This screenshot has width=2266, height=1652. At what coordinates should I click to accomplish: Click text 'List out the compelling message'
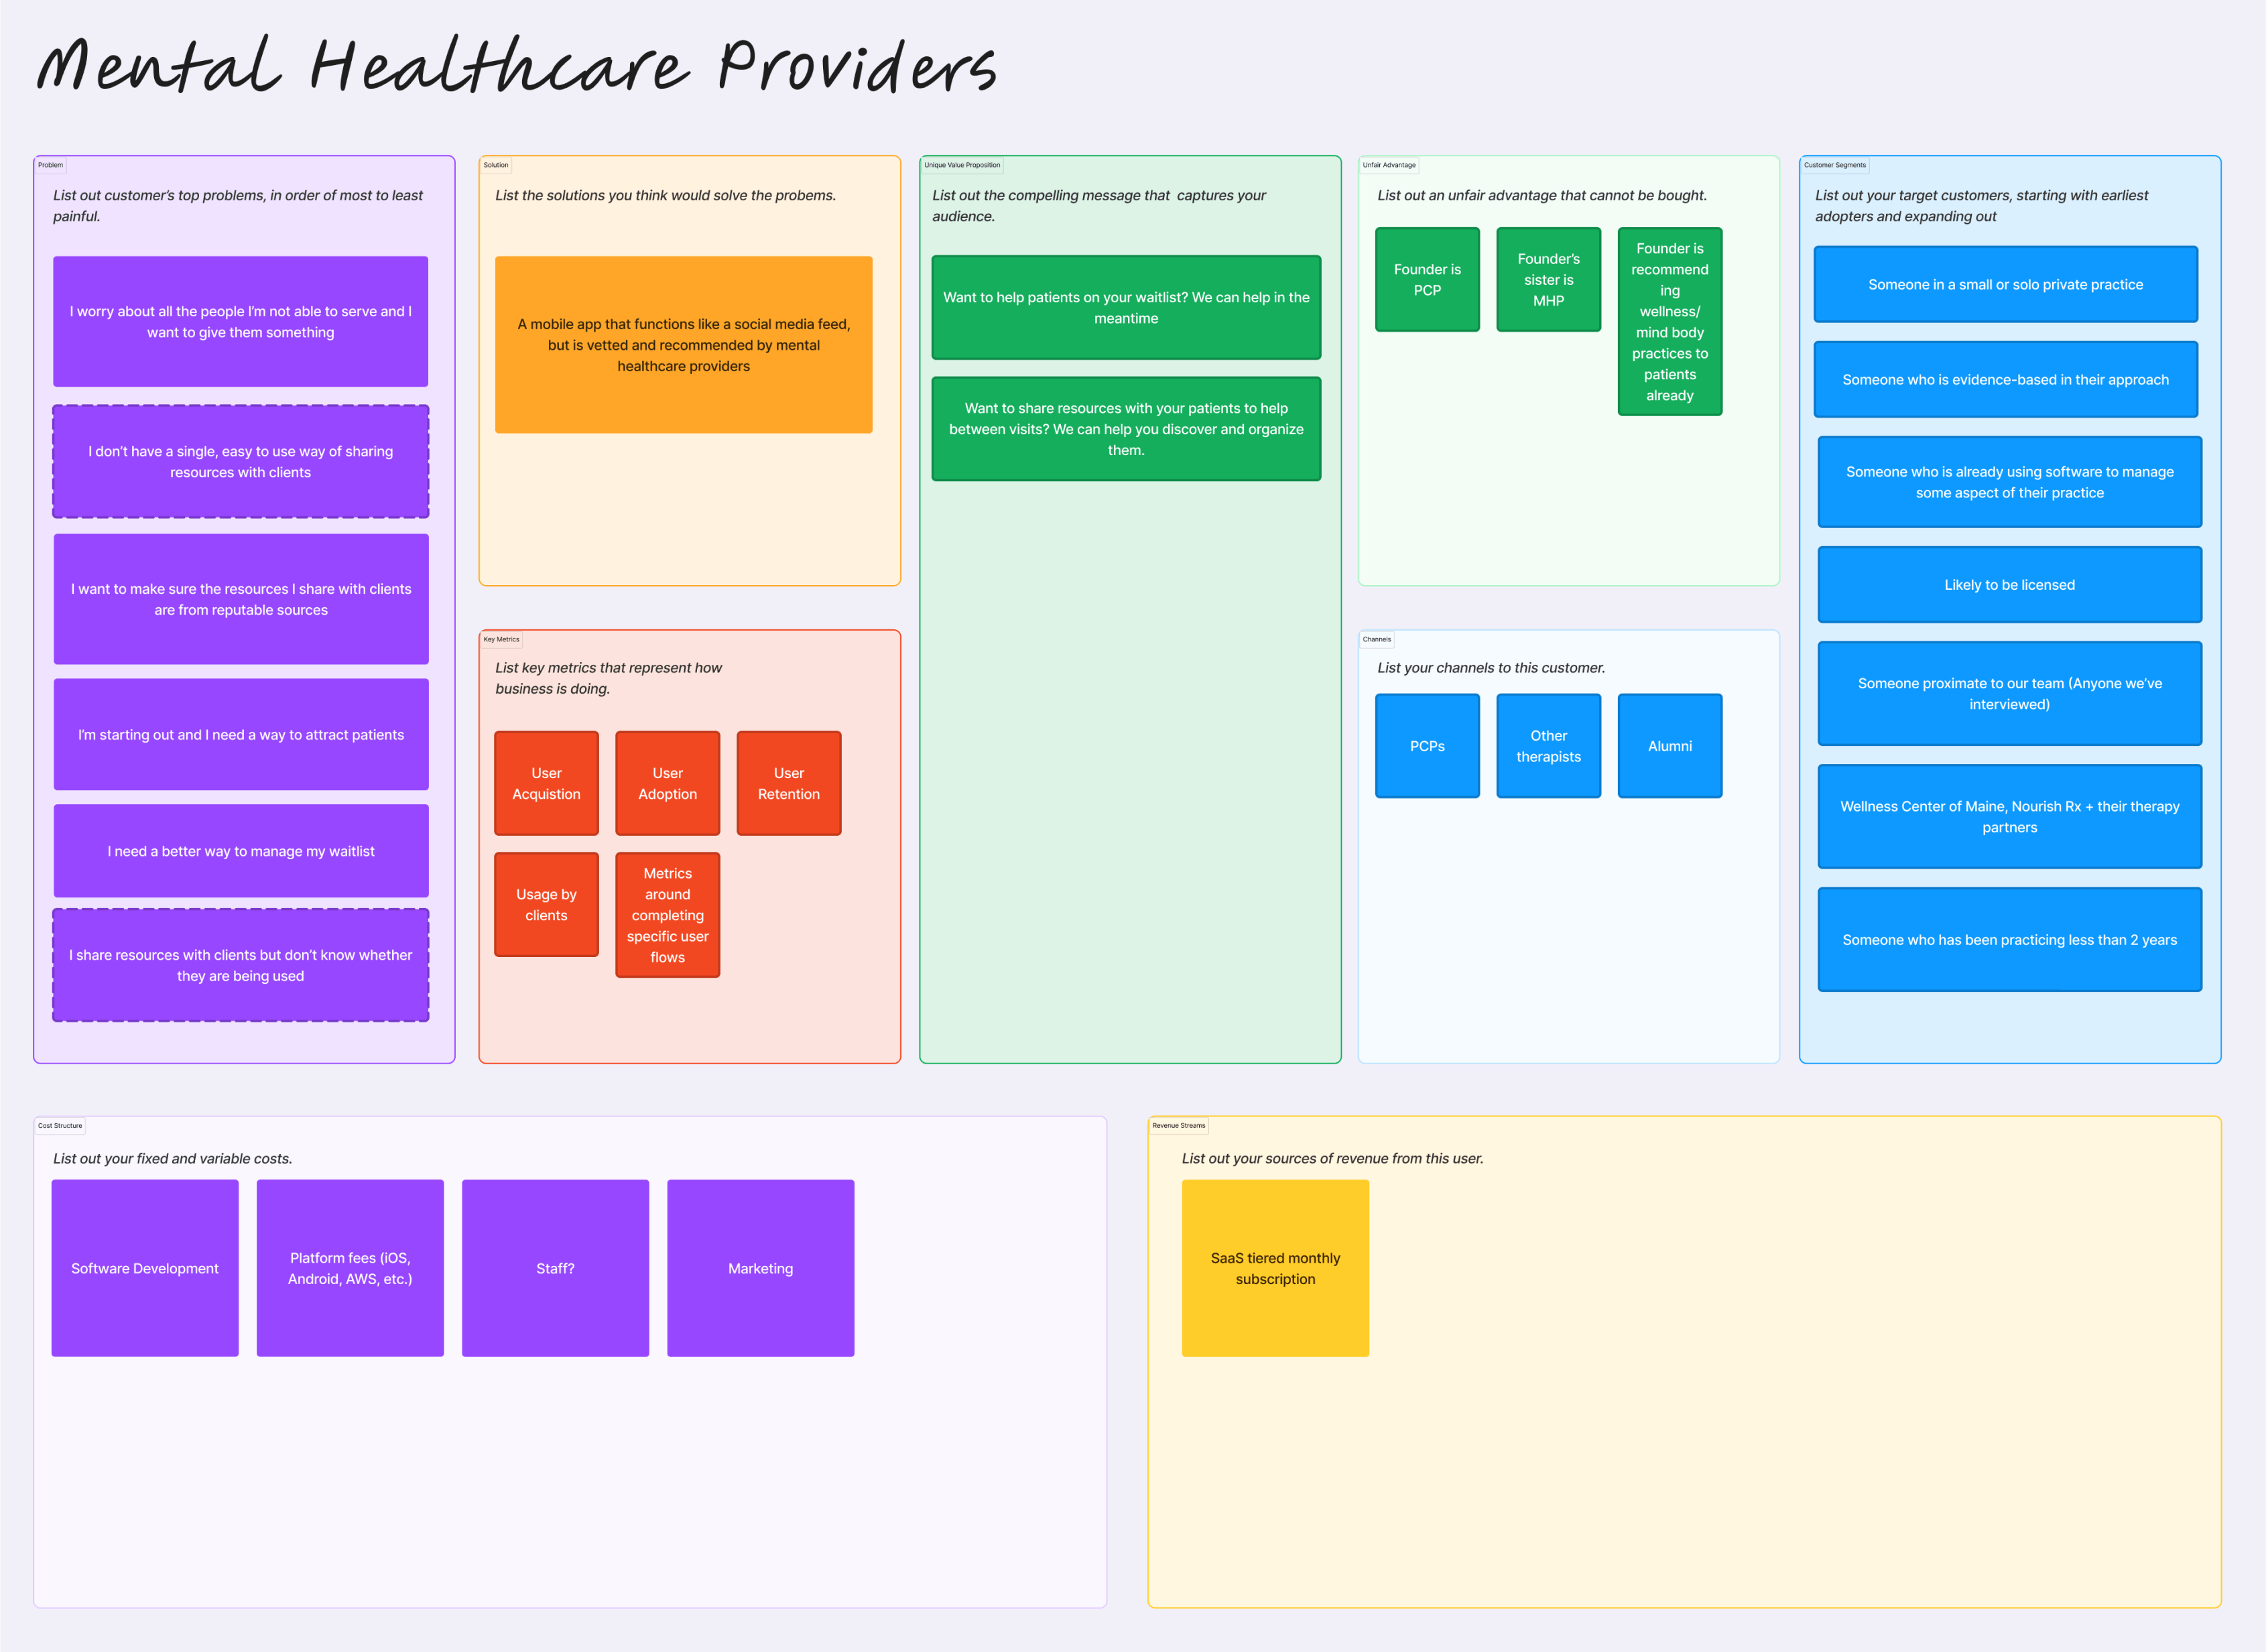[1099, 205]
